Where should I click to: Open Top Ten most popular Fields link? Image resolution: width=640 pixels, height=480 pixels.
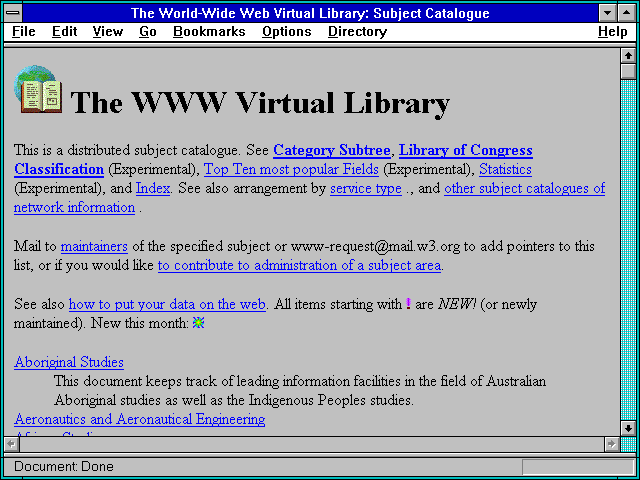[291, 169]
